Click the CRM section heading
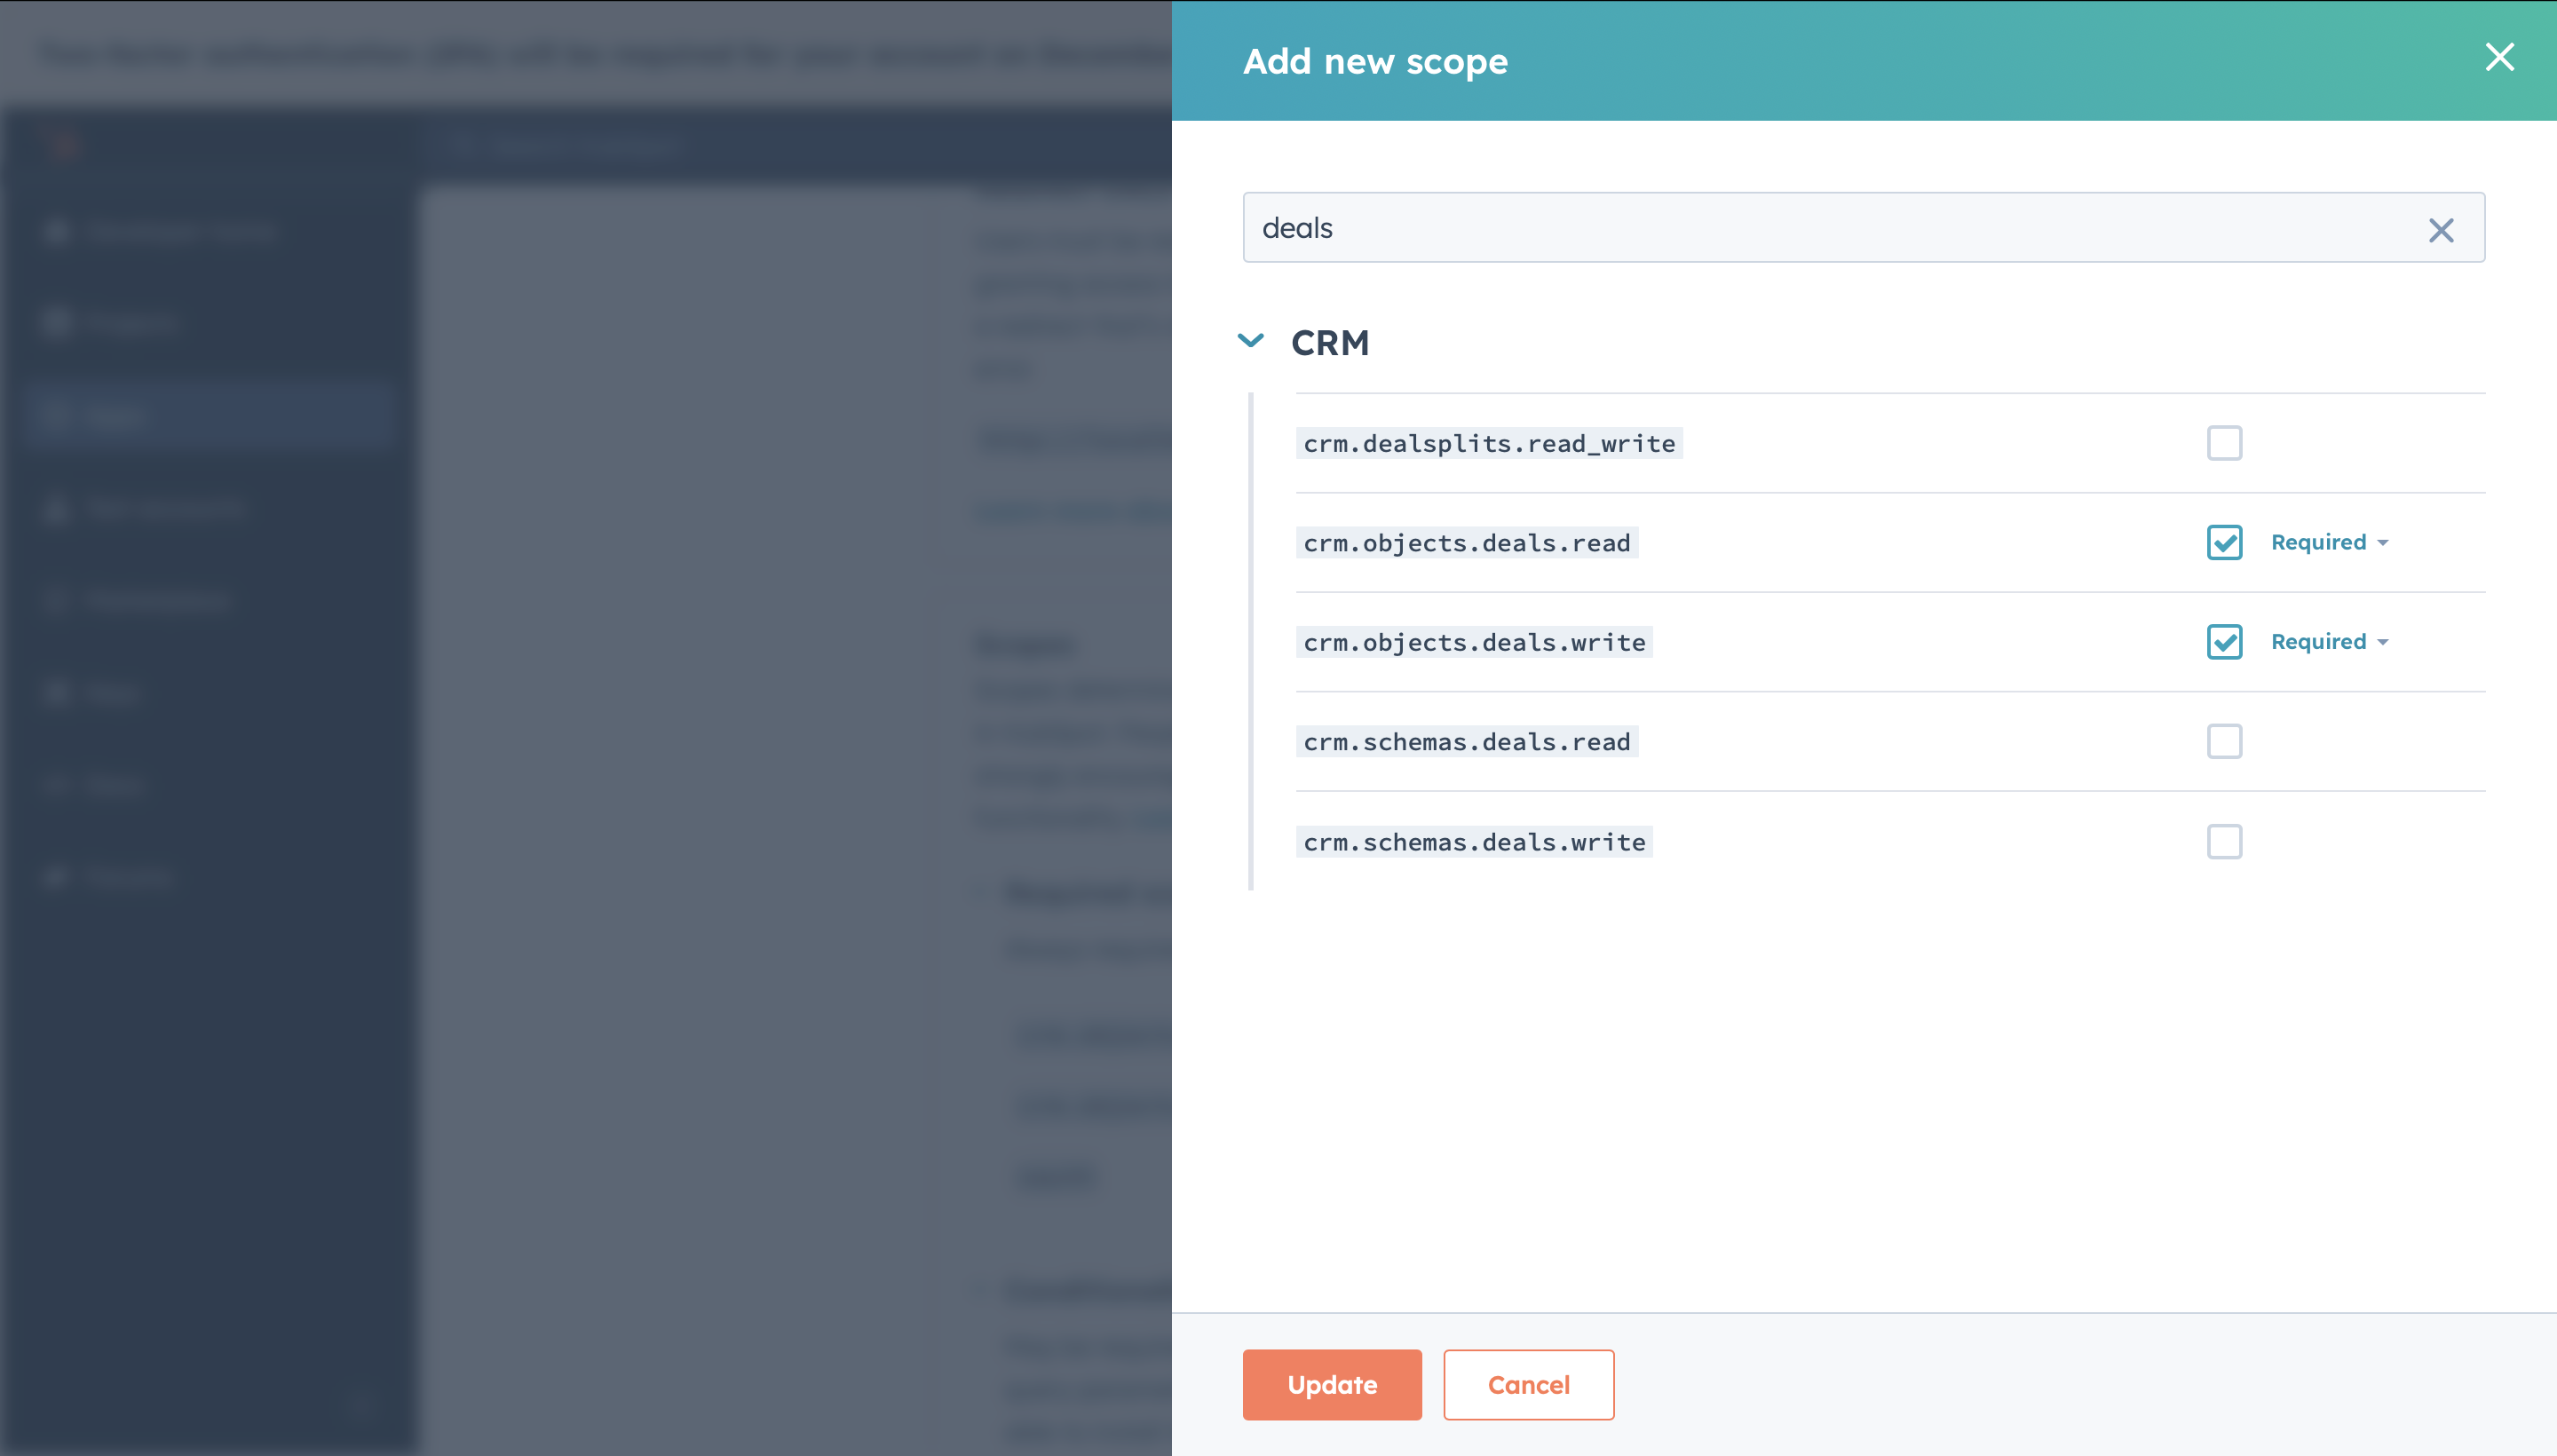2557x1456 pixels. pos(1329,343)
